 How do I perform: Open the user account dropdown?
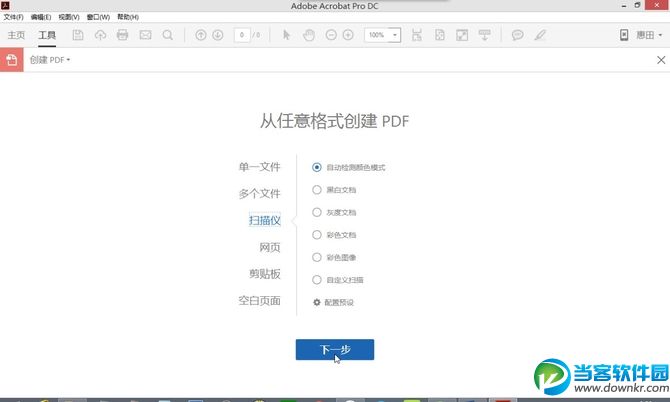(x=649, y=35)
